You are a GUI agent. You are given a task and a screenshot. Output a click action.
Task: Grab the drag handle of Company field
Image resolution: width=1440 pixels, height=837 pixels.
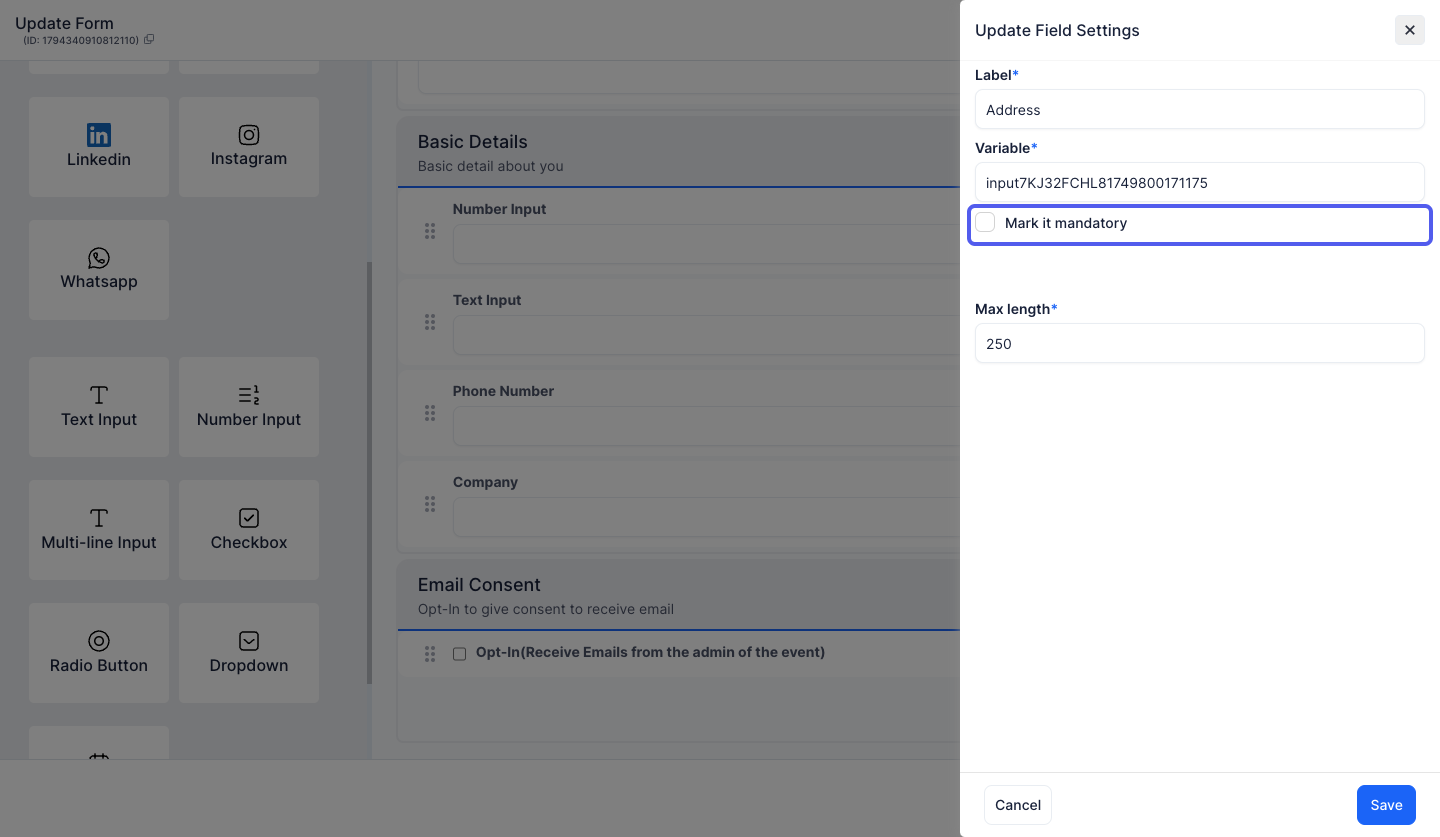pyautogui.click(x=430, y=504)
